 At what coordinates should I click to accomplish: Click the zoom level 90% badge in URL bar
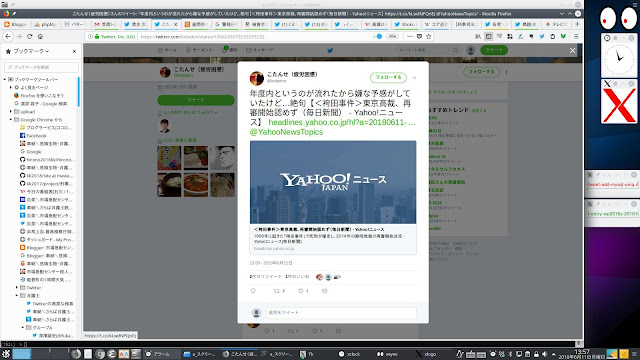click(x=392, y=36)
